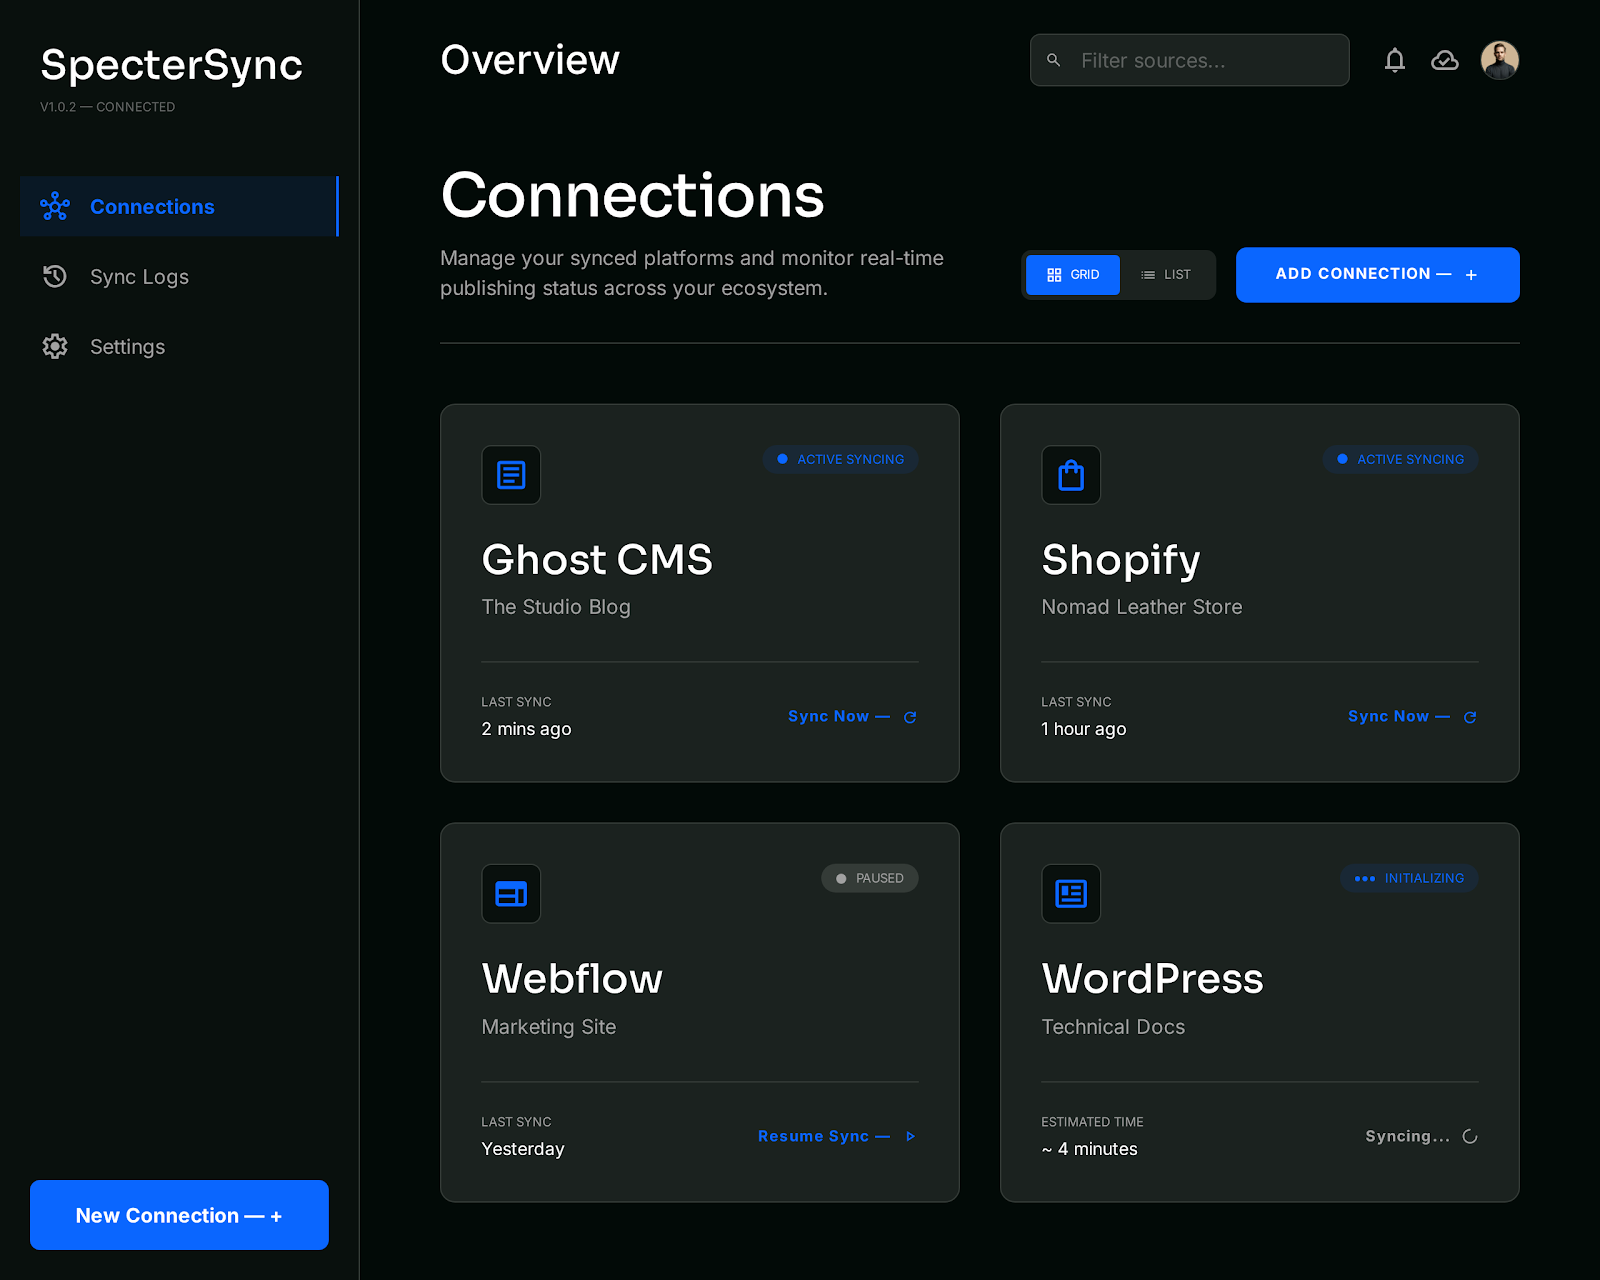Click the WordPress newspaper icon

tap(1071, 894)
